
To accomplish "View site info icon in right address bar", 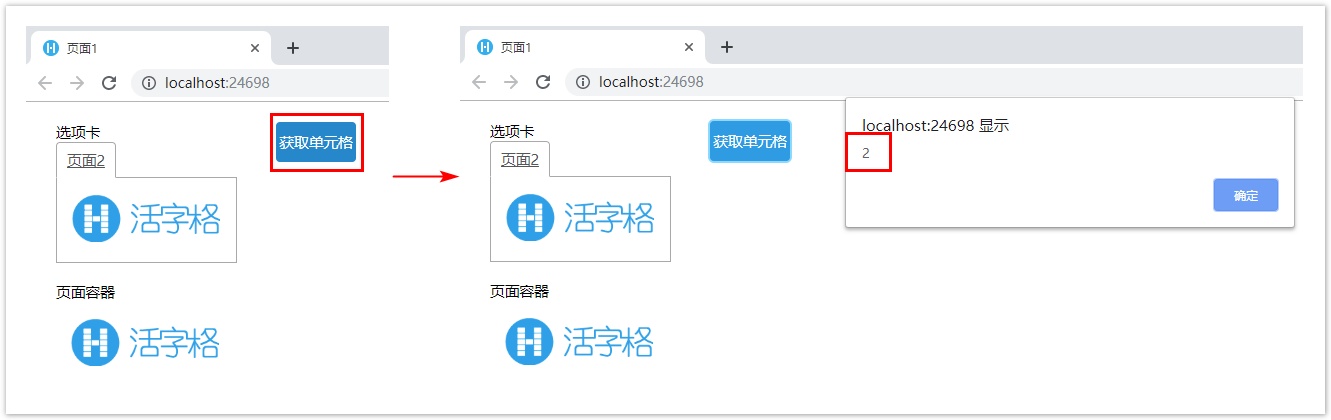I will point(583,82).
